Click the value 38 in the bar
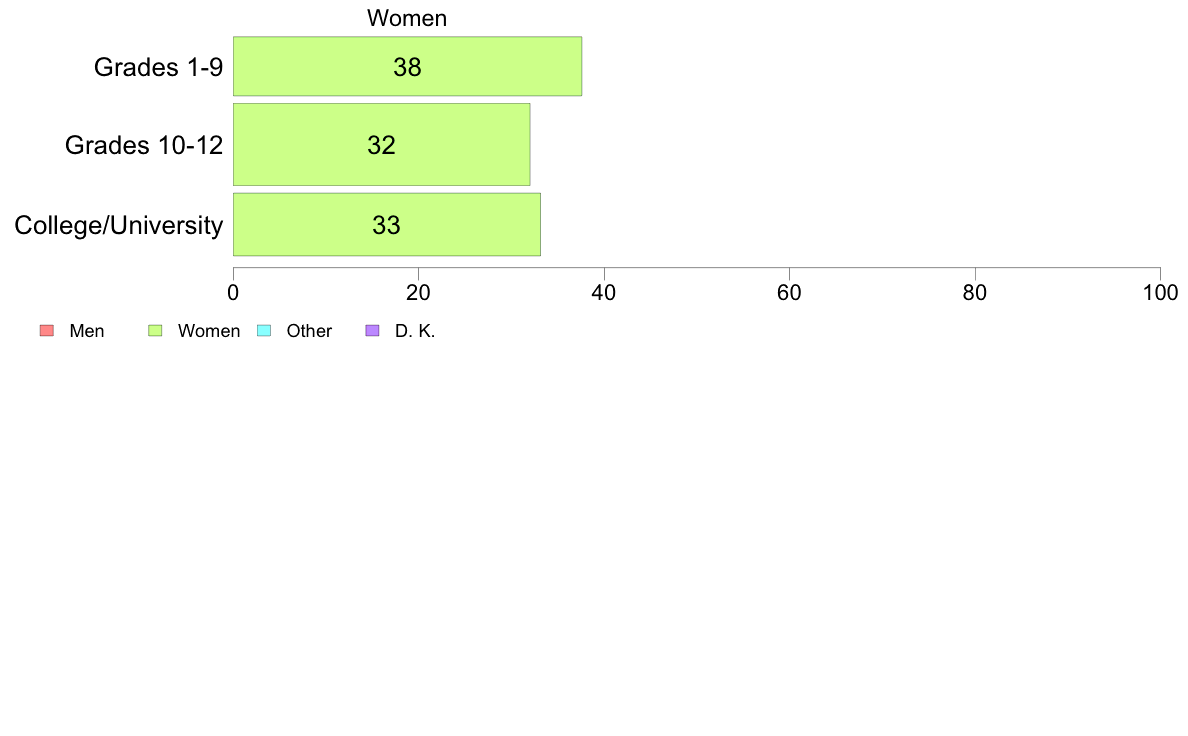 coord(408,67)
